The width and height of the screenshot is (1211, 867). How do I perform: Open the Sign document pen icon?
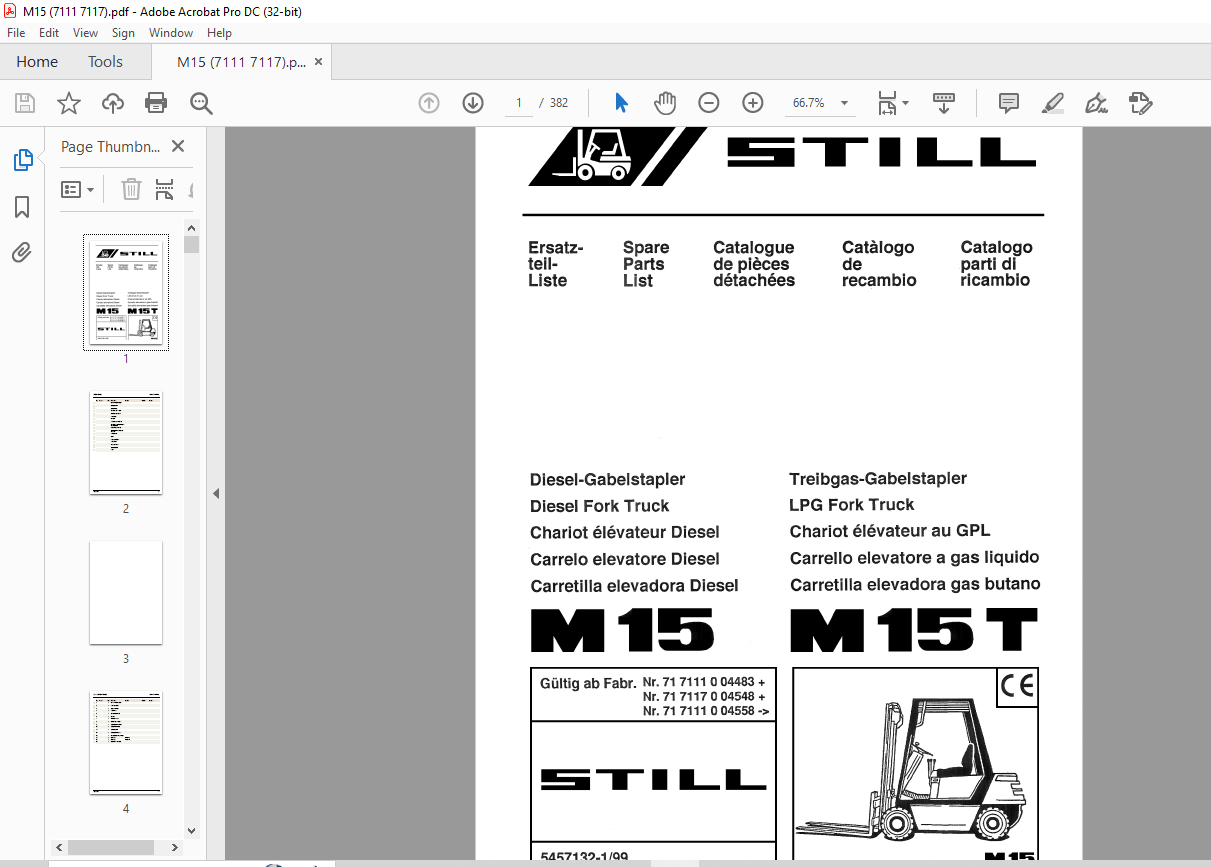coord(1097,103)
